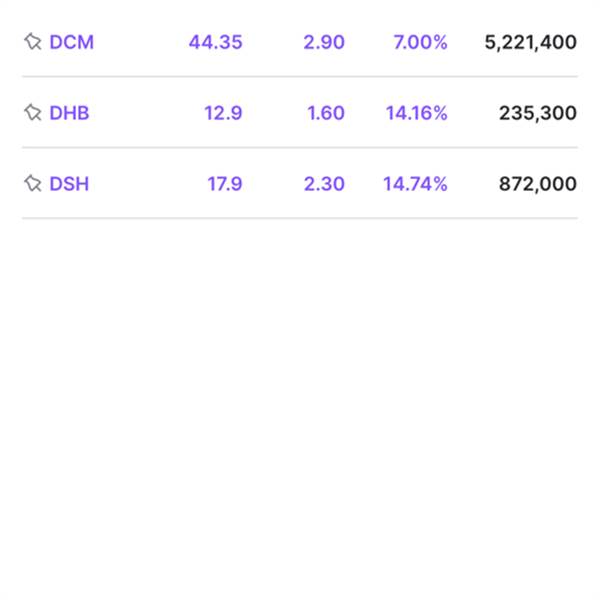Open the DHB ticker link
600x600 pixels.
tap(69, 113)
